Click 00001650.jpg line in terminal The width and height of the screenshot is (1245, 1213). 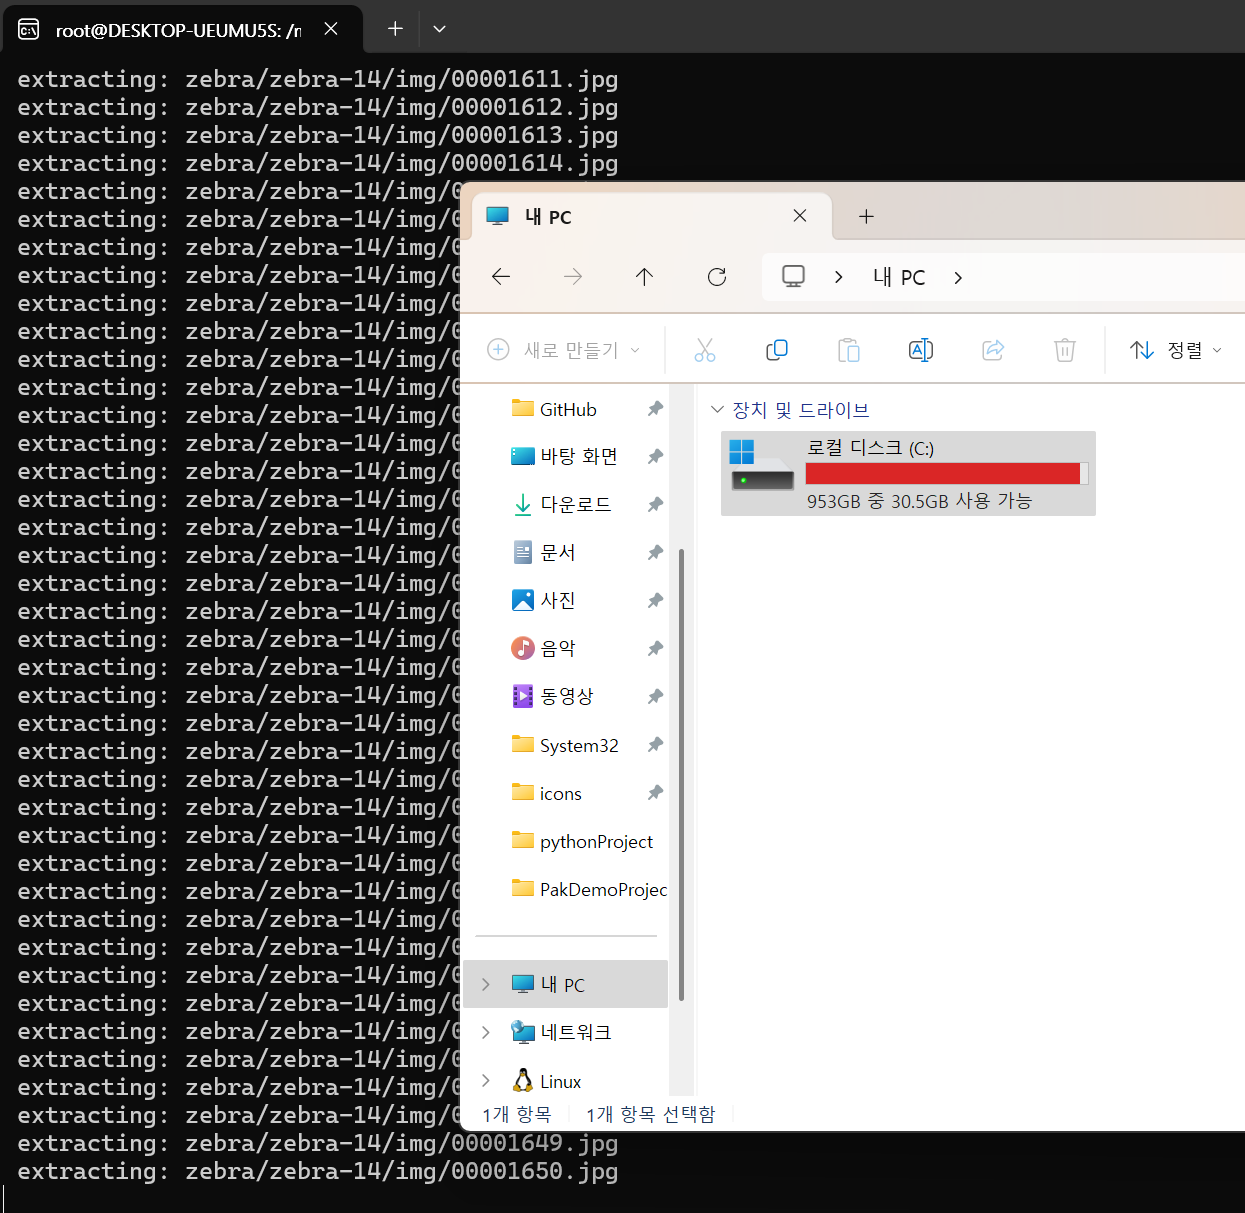(318, 1171)
